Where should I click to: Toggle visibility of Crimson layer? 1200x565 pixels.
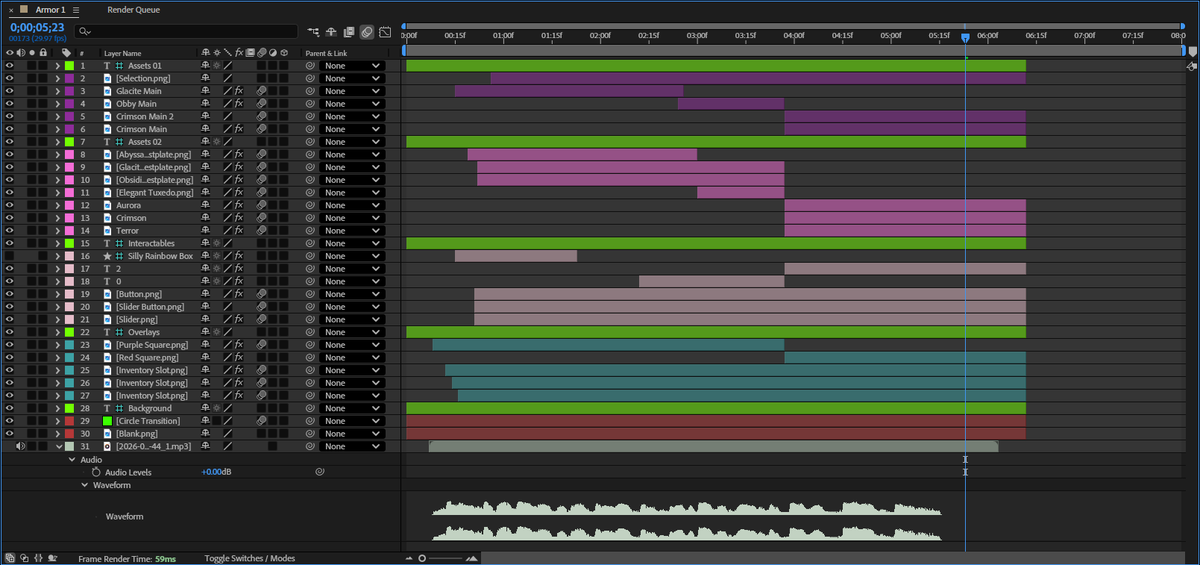click(x=9, y=218)
